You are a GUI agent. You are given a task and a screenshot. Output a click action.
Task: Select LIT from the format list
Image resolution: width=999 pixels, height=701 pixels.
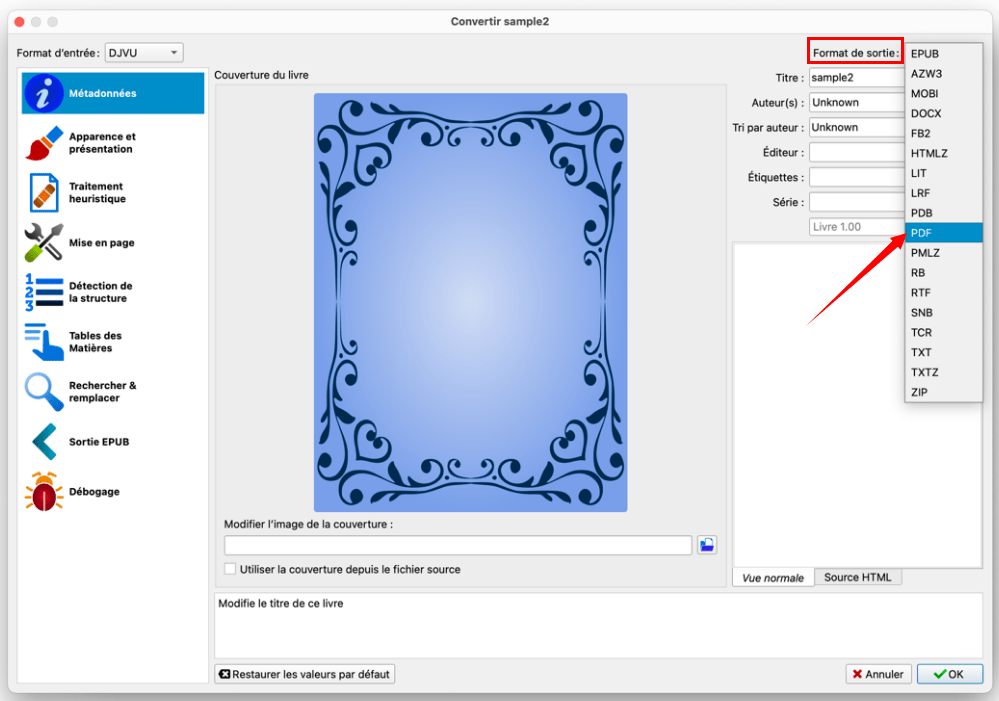943,173
